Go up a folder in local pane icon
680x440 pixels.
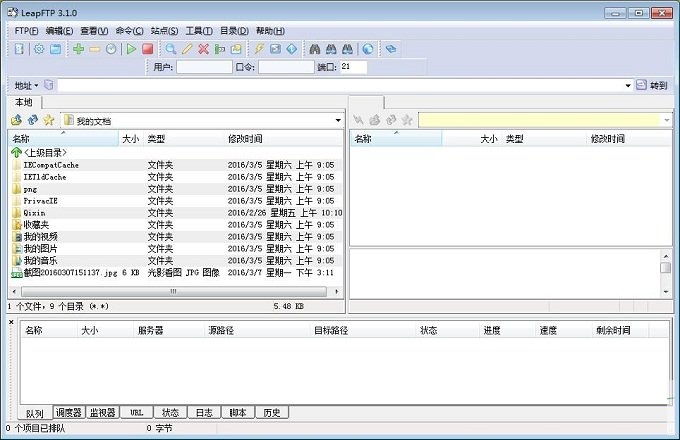tap(16, 120)
